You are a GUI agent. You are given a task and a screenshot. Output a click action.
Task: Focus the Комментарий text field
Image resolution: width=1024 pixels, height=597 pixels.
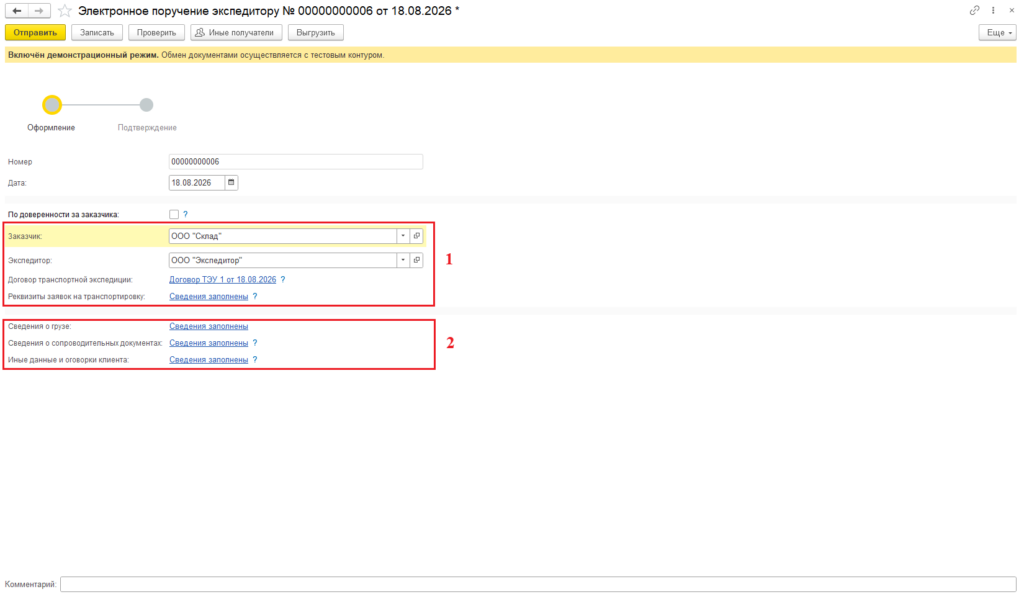pos(538,584)
